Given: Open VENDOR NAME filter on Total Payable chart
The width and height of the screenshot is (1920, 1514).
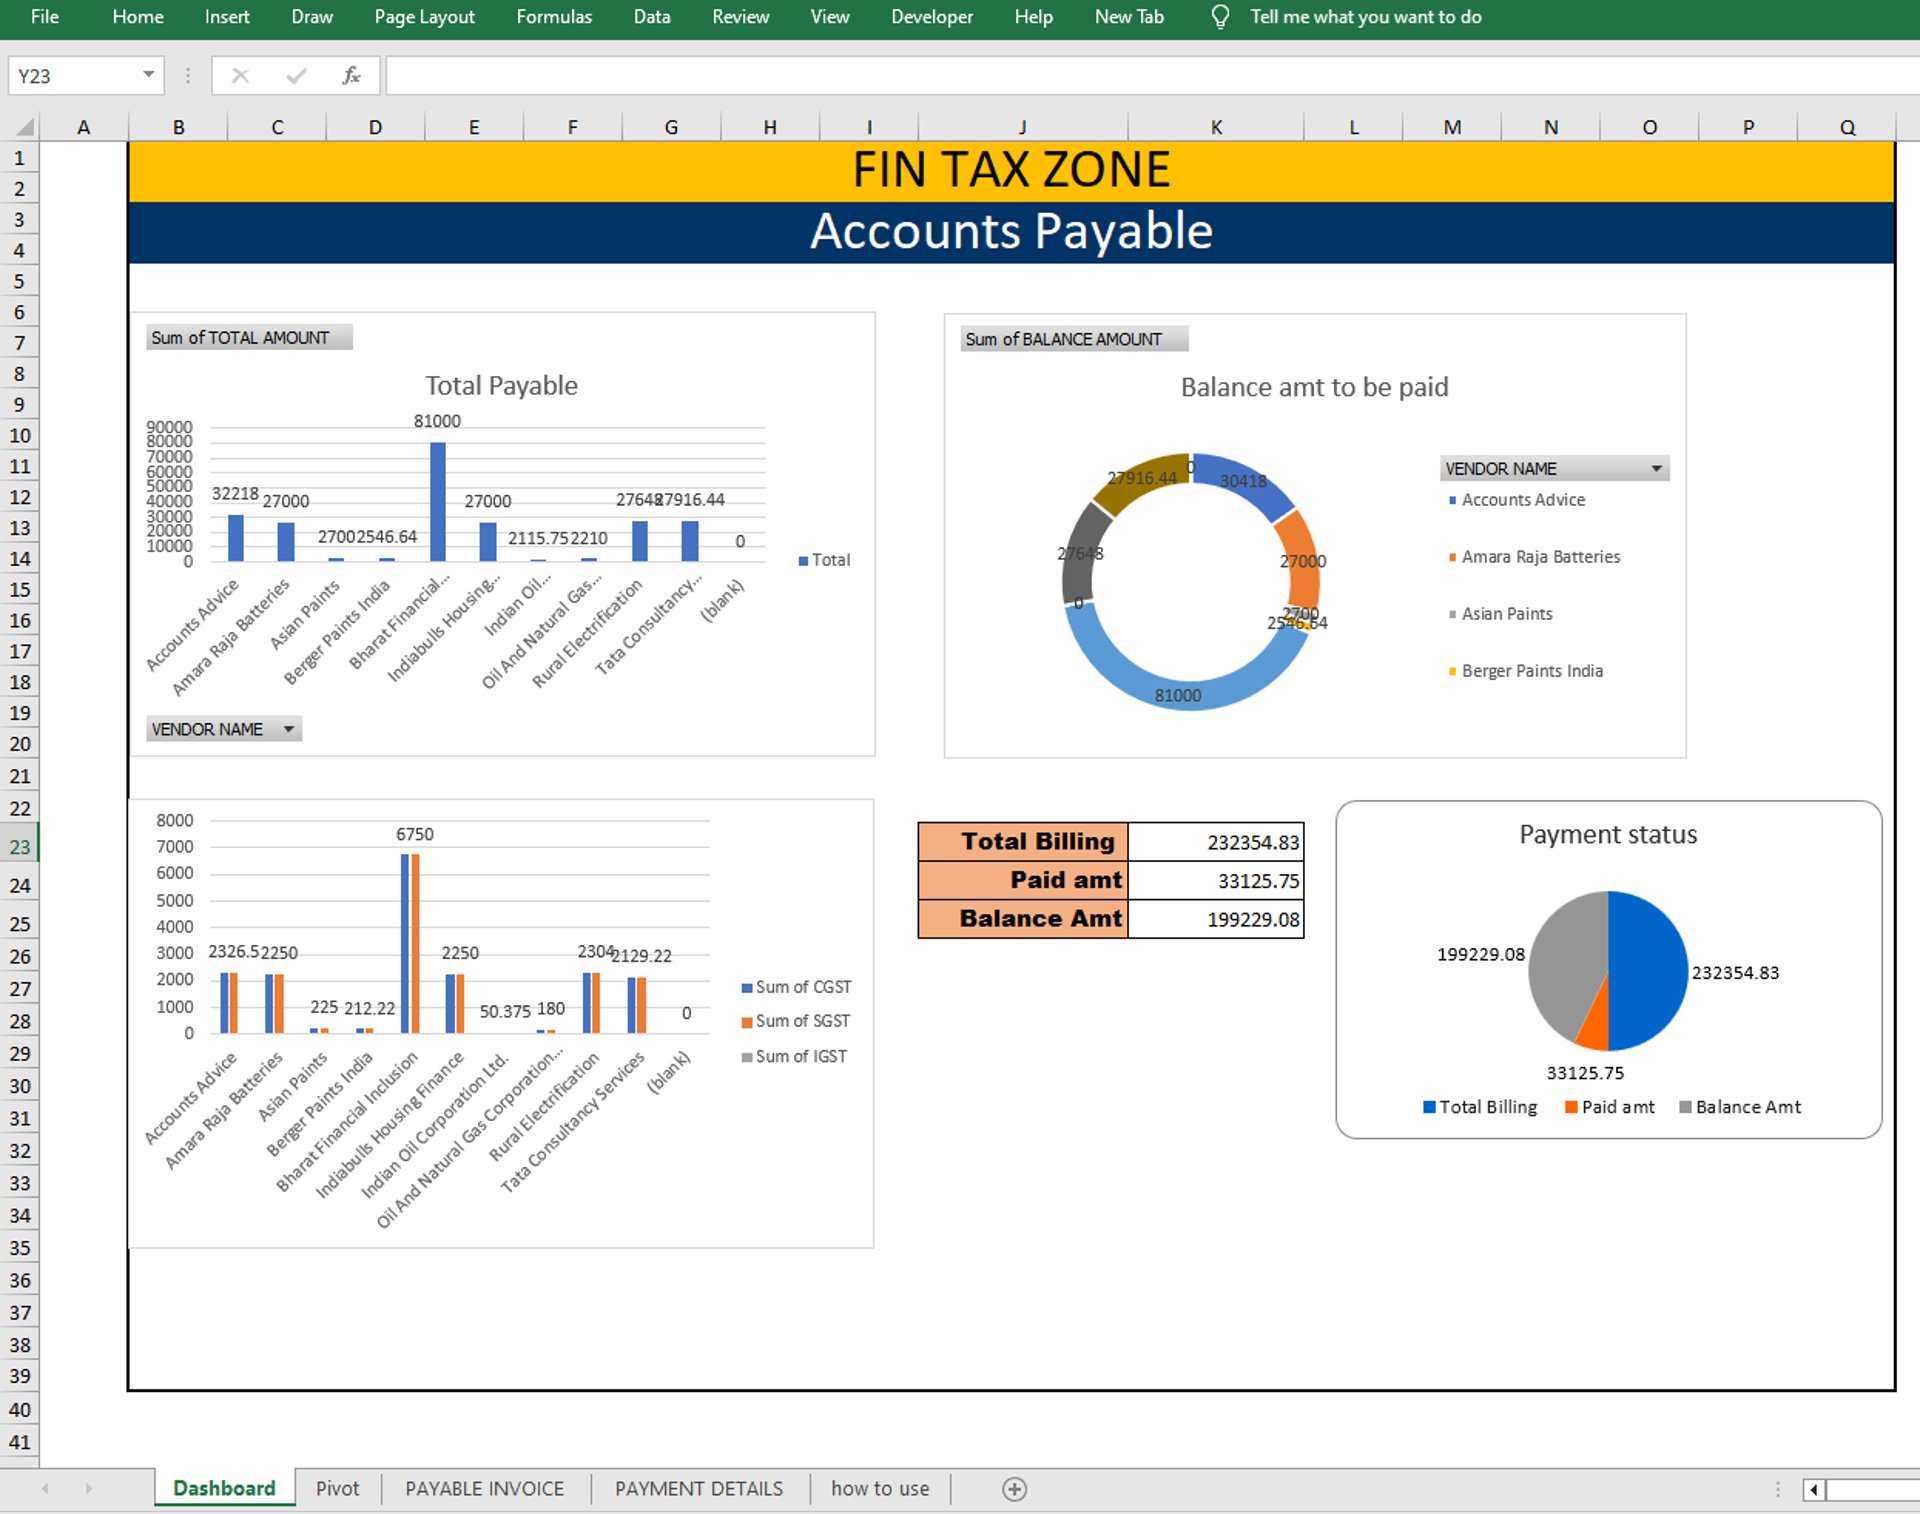Looking at the screenshot, I should point(288,729).
